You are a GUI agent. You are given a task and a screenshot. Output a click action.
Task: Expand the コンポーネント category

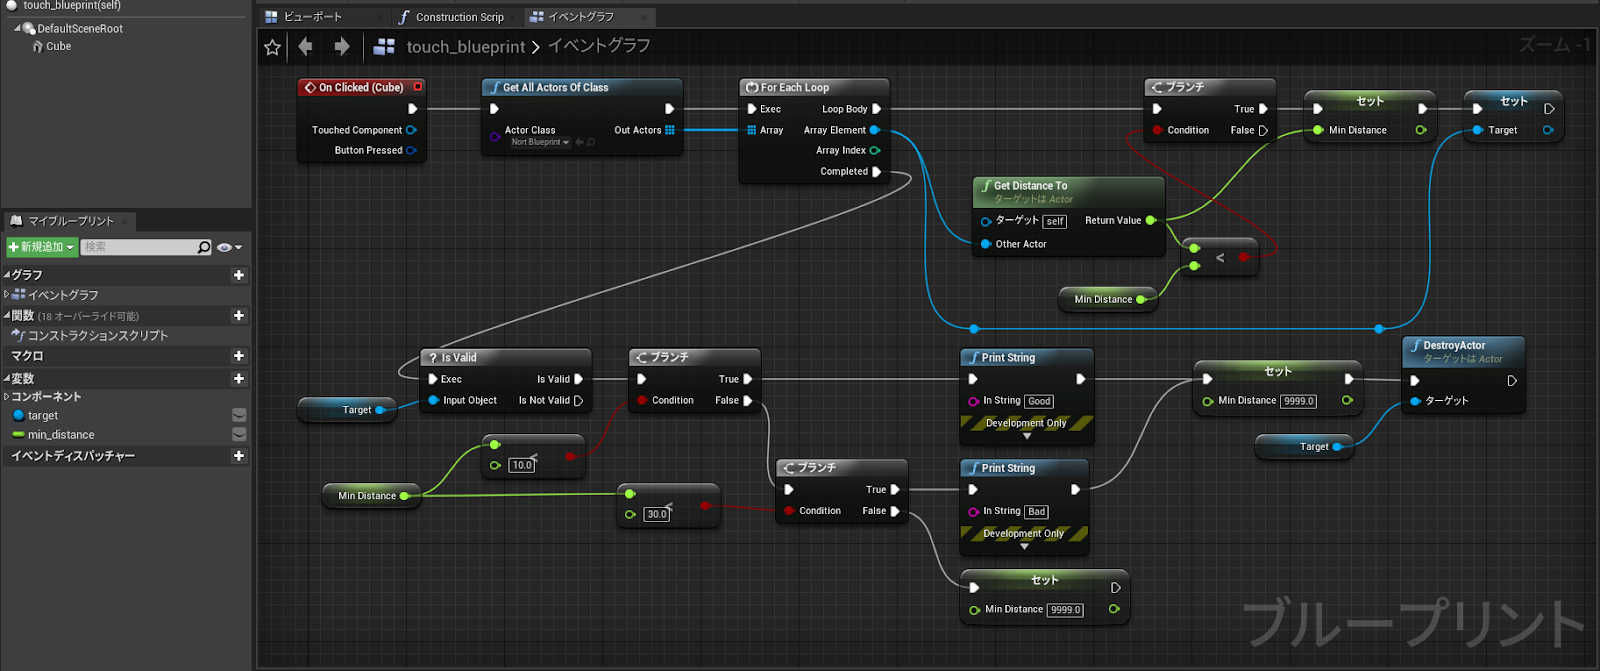tap(7, 397)
